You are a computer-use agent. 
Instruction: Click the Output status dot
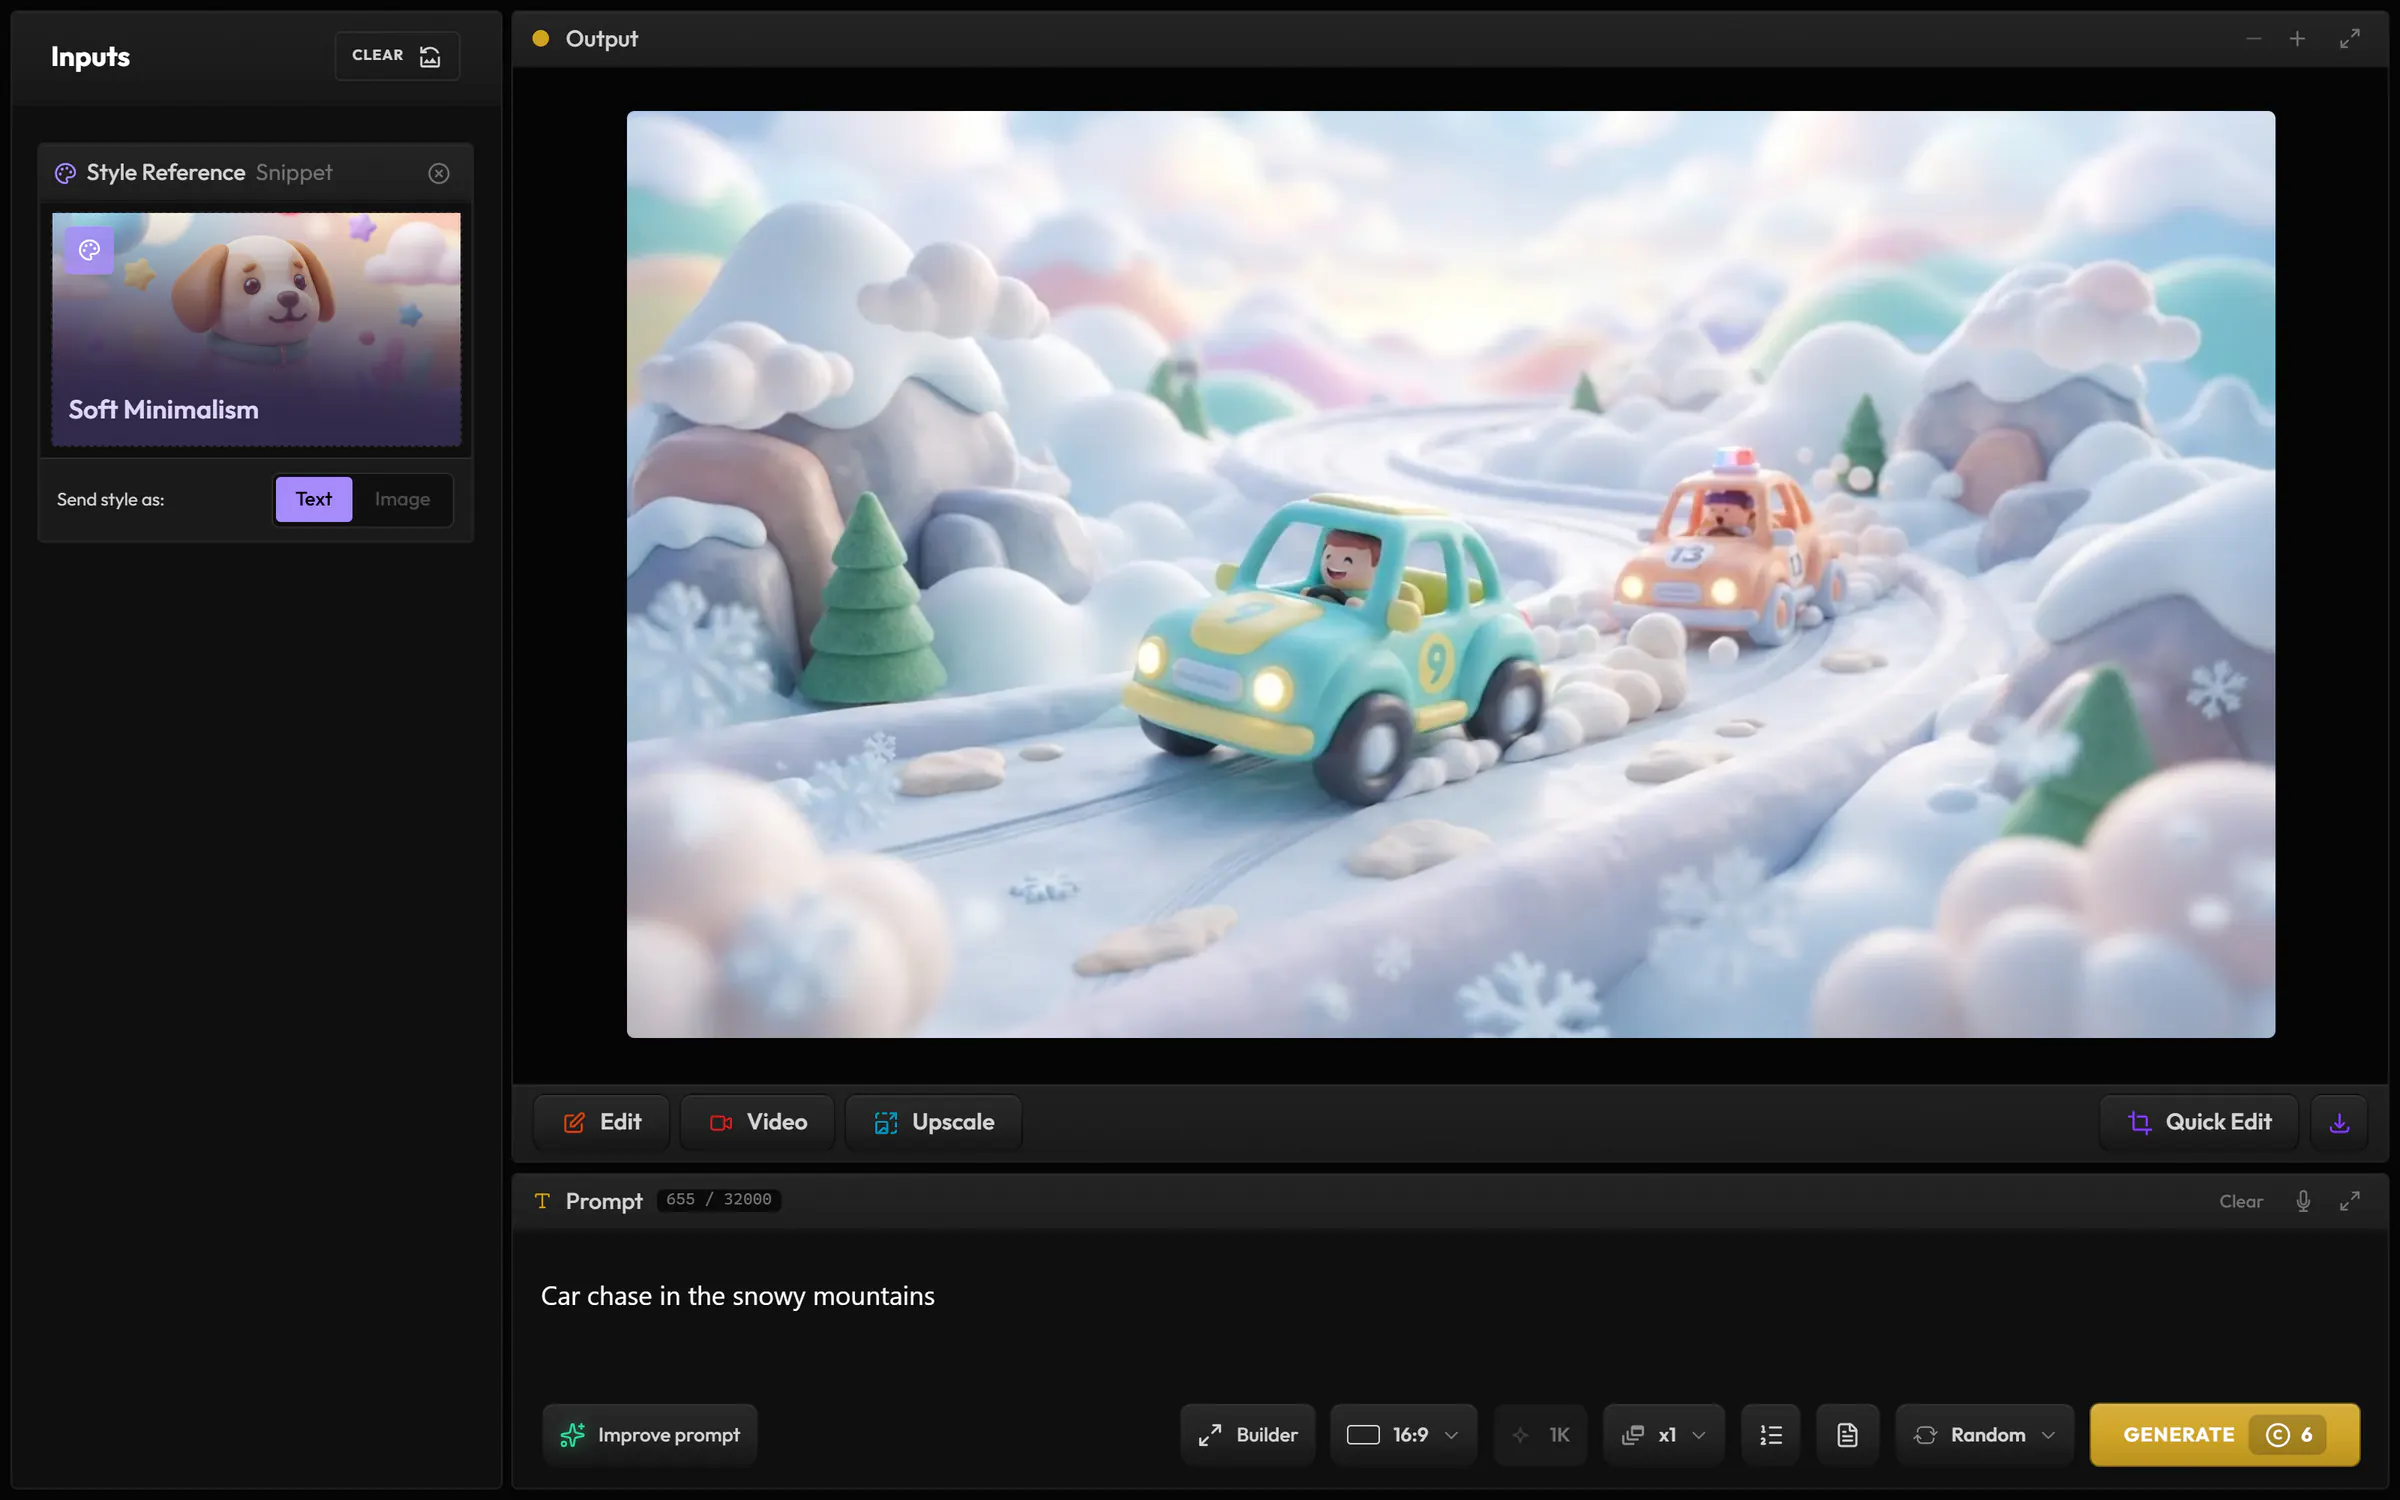(541, 39)
